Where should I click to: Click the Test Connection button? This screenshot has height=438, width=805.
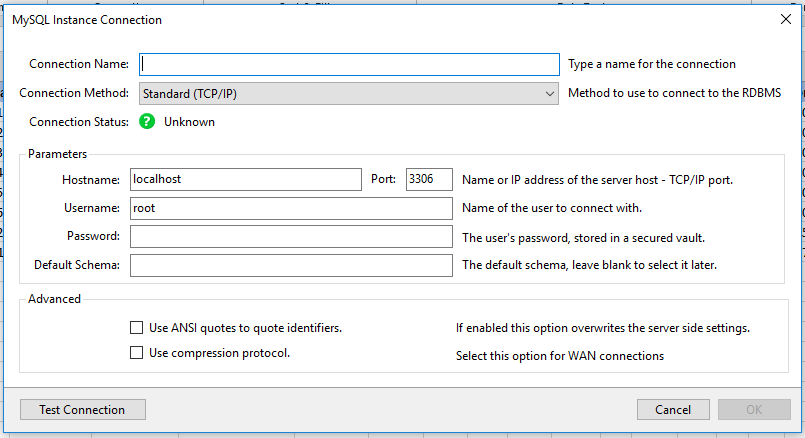83,410
